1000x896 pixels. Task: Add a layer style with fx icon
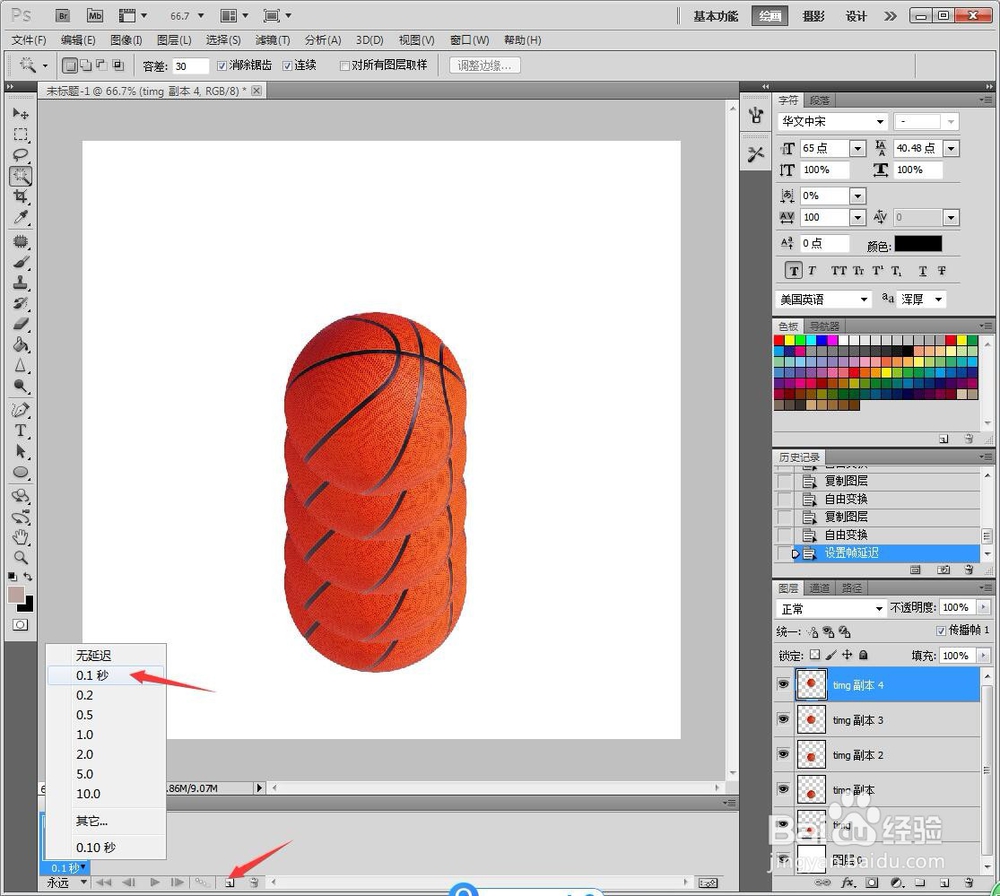848,883
